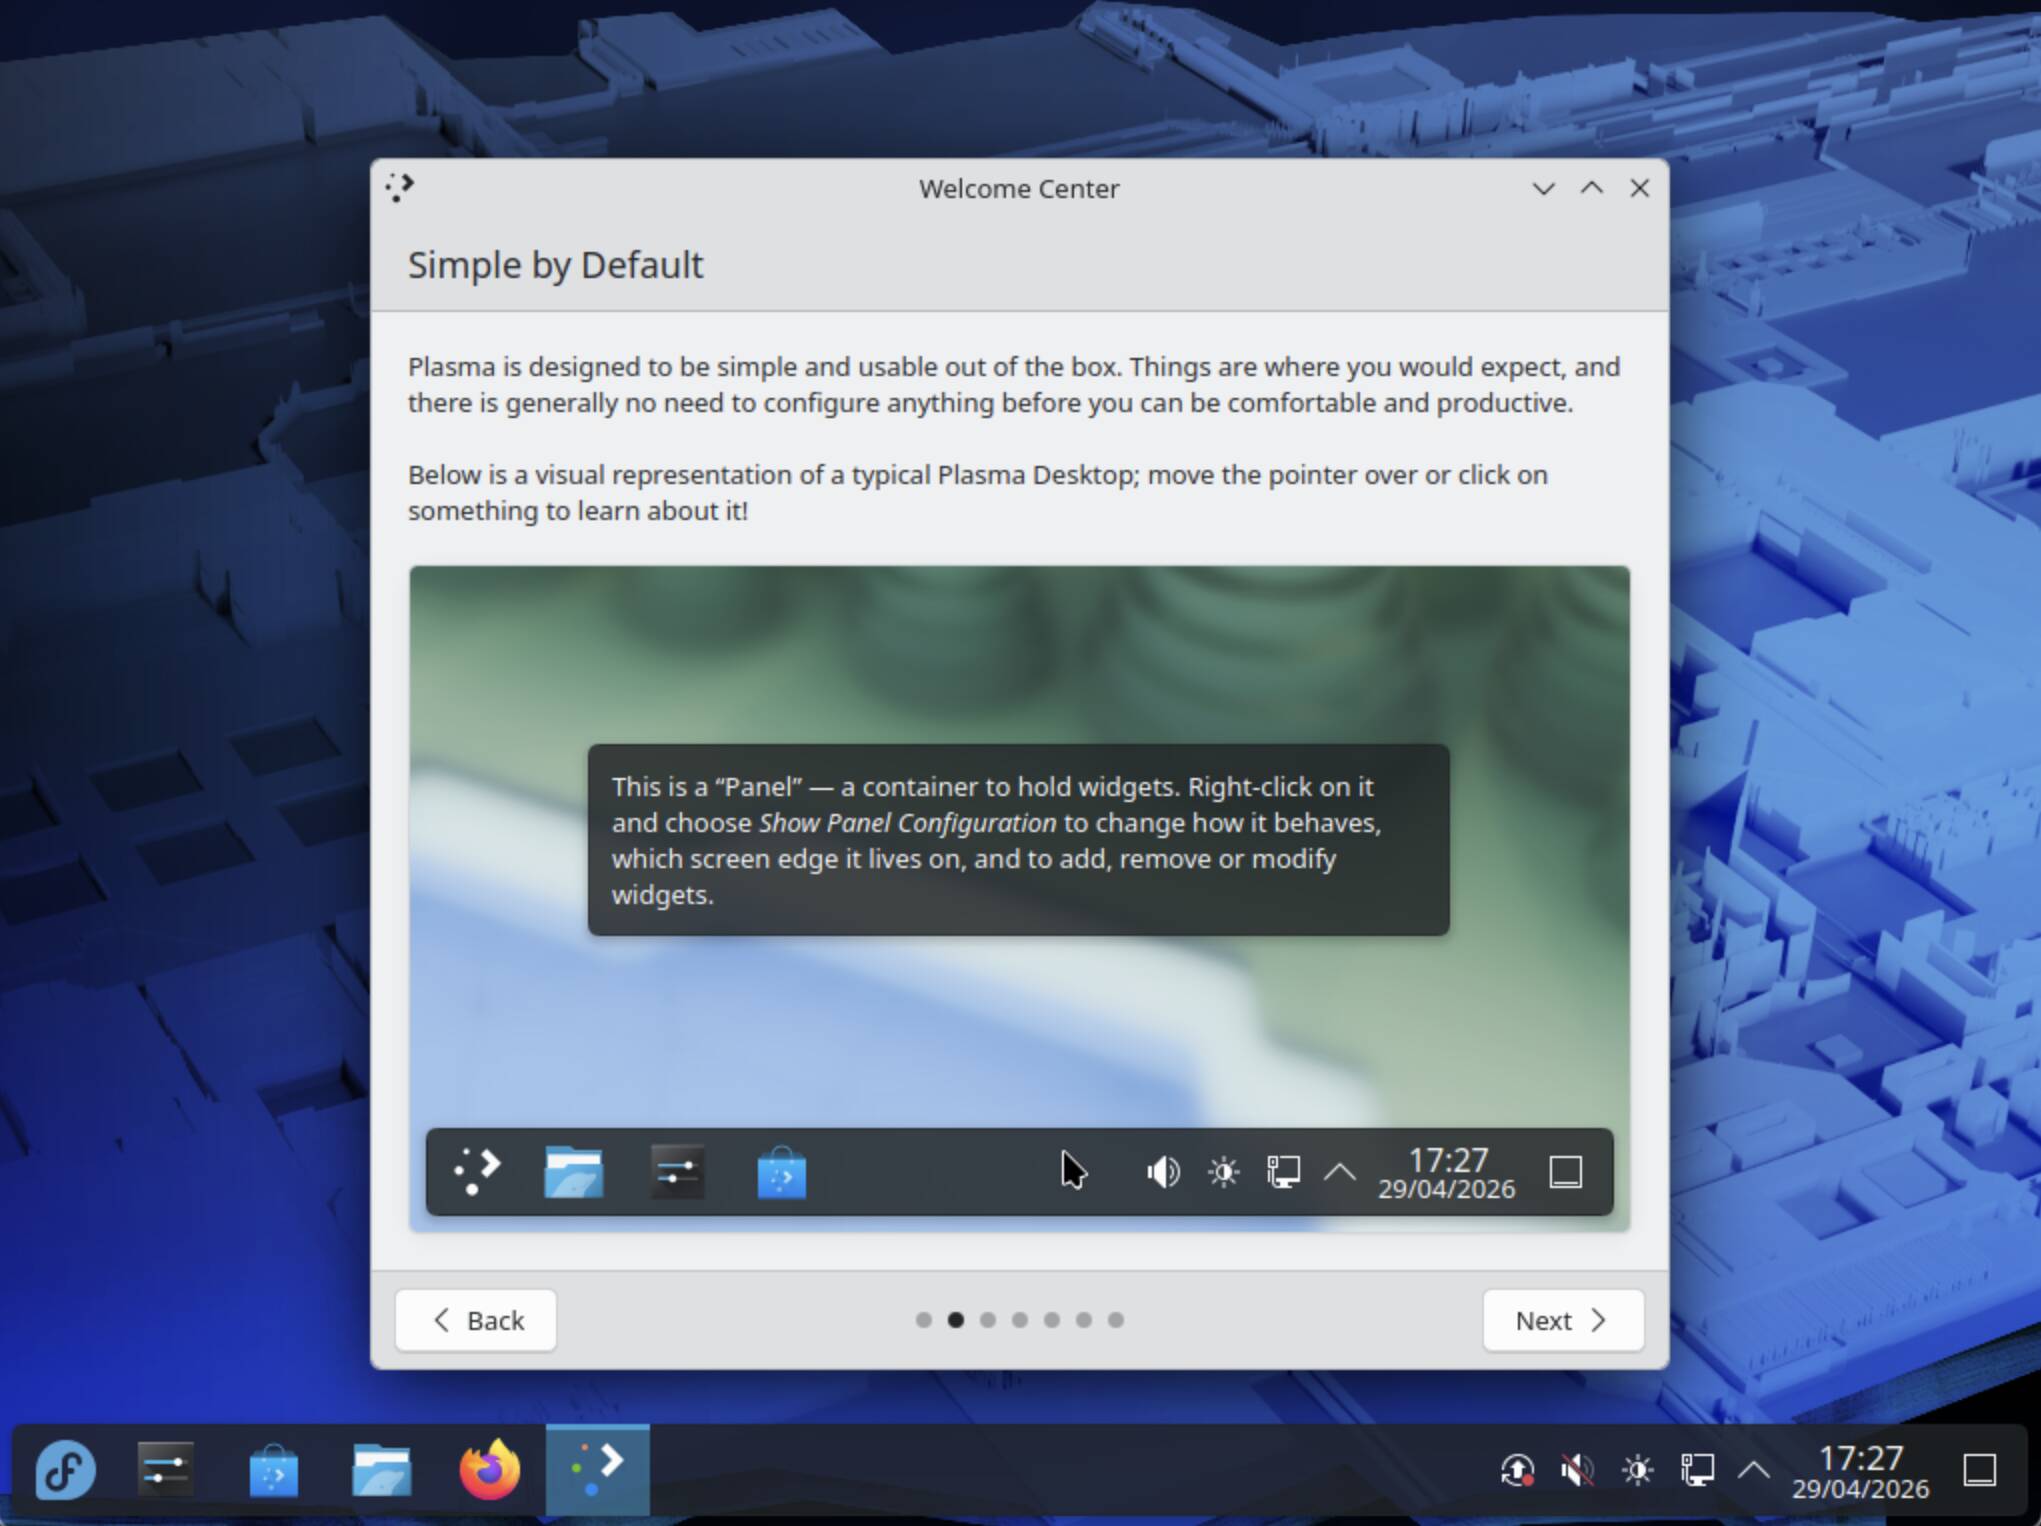The width and height of the screenshot is (2041, 1526).
Task: Click the volume speaker in the mock panel
Action: coord(1163,1171)
